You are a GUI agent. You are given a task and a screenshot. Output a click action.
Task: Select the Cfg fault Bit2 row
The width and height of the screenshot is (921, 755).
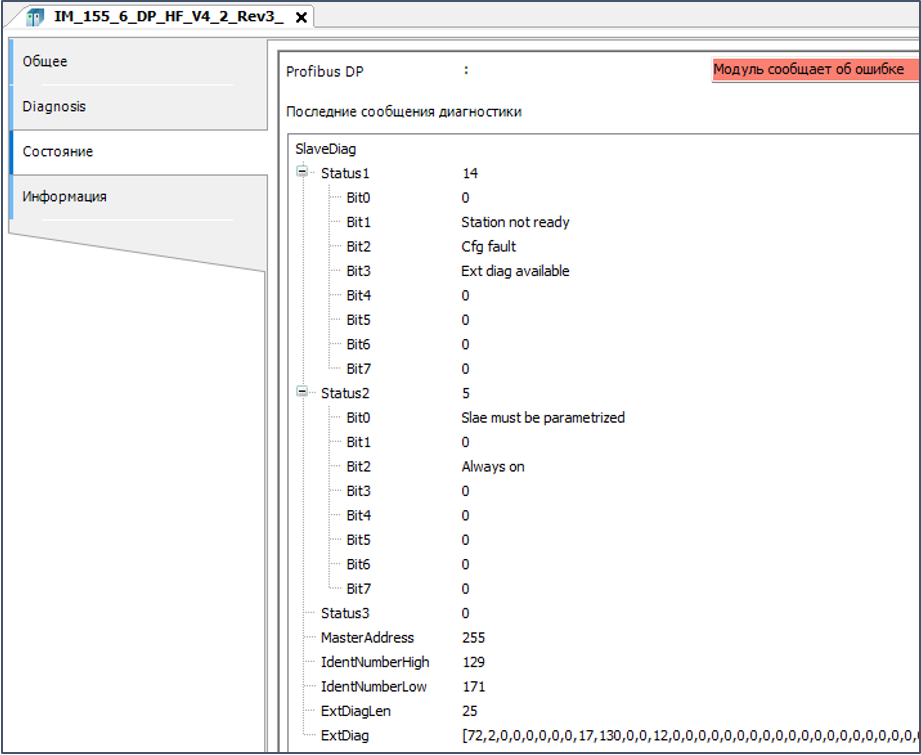tap(488, 246)
